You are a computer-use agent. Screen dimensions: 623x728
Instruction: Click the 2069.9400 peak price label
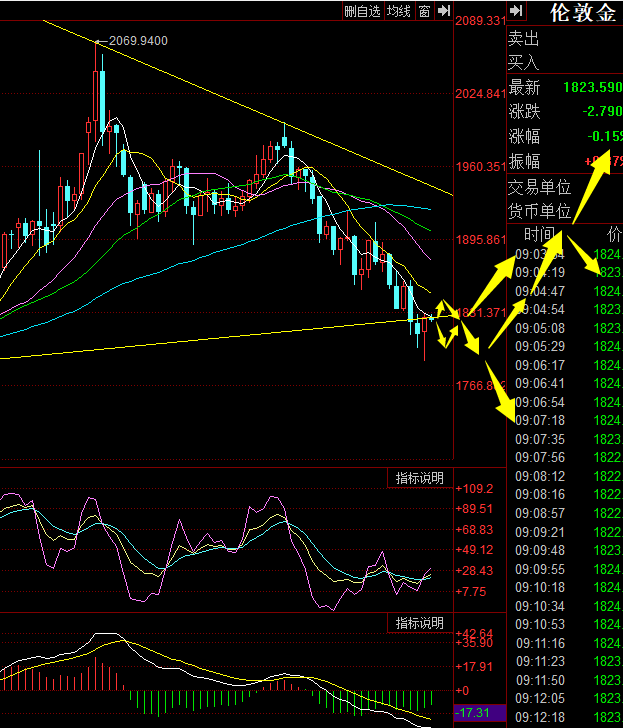pyautogui.click(x=138, y=41)
